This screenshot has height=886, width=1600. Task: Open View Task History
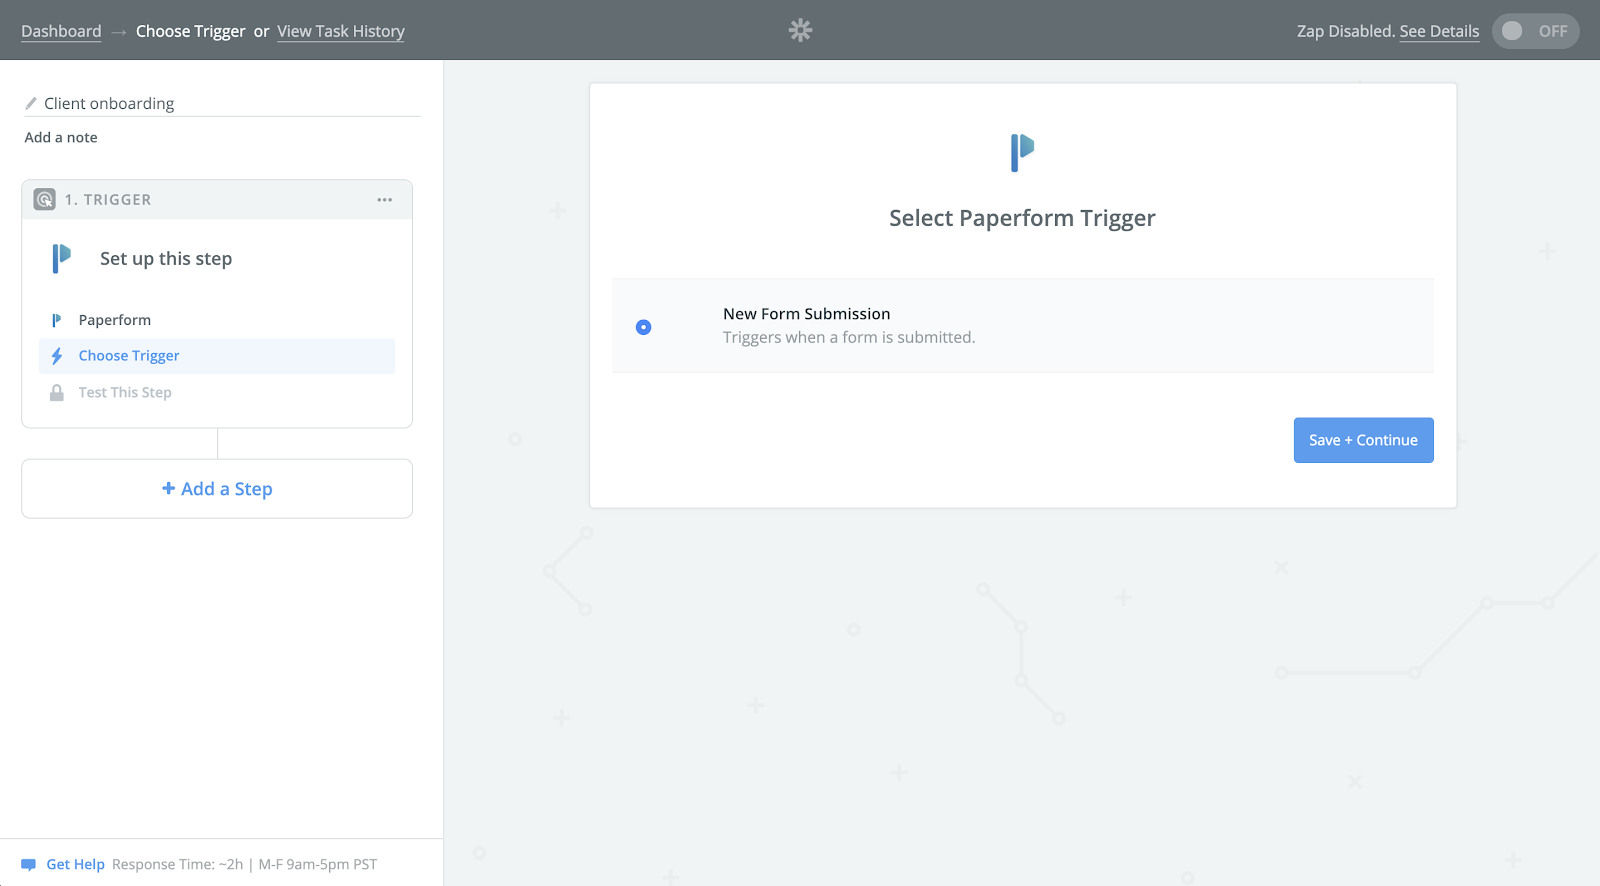[341, 31]
